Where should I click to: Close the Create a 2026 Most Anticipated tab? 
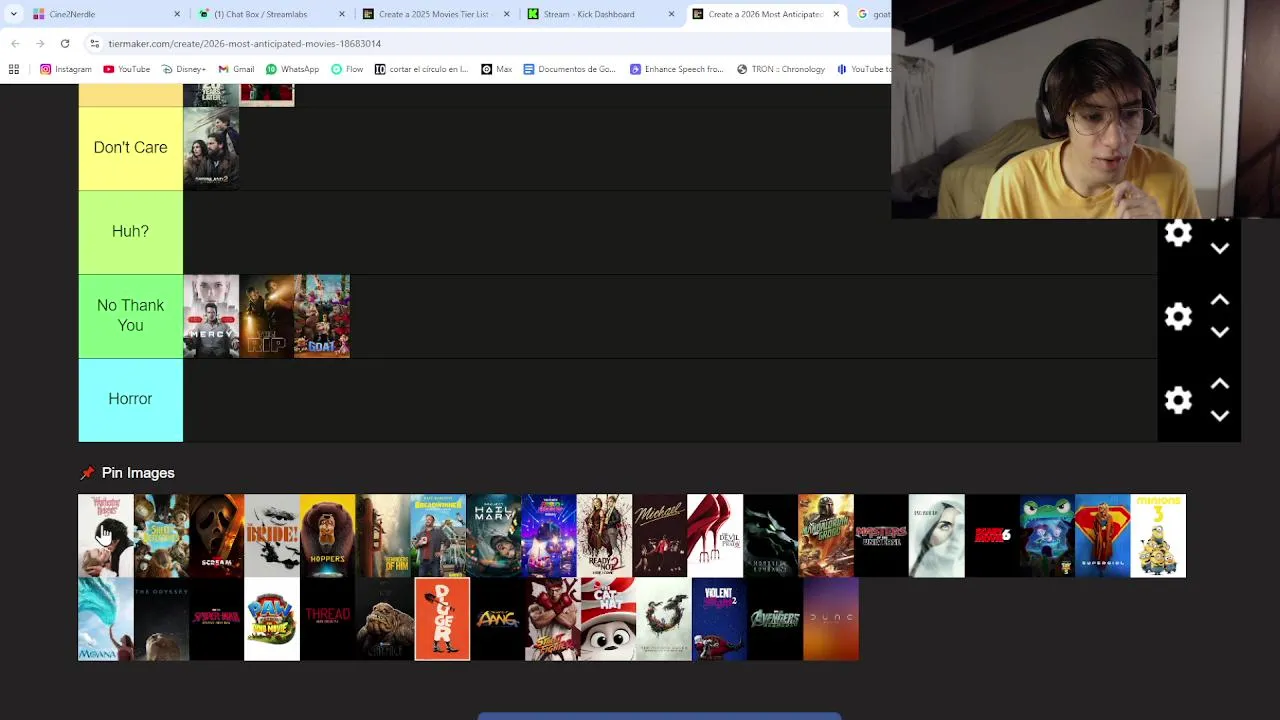pos(836,14)
